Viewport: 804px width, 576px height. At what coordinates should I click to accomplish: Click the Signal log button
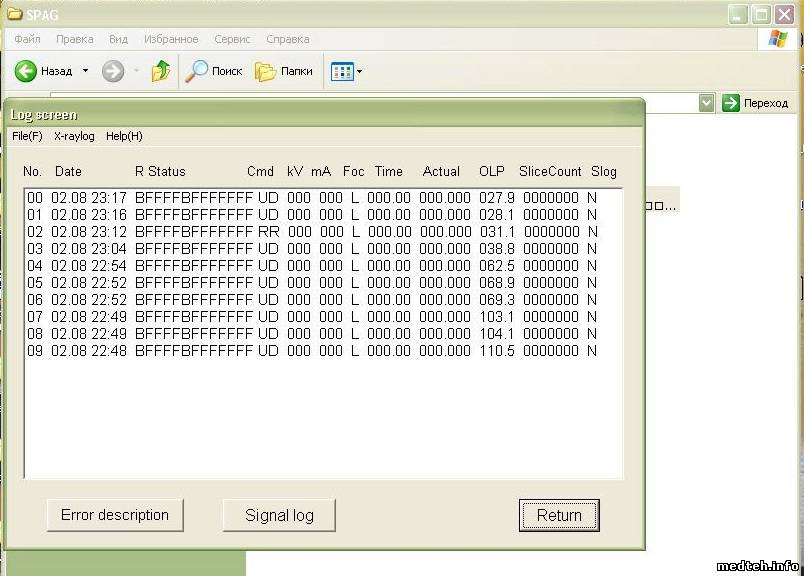[279, 516]
